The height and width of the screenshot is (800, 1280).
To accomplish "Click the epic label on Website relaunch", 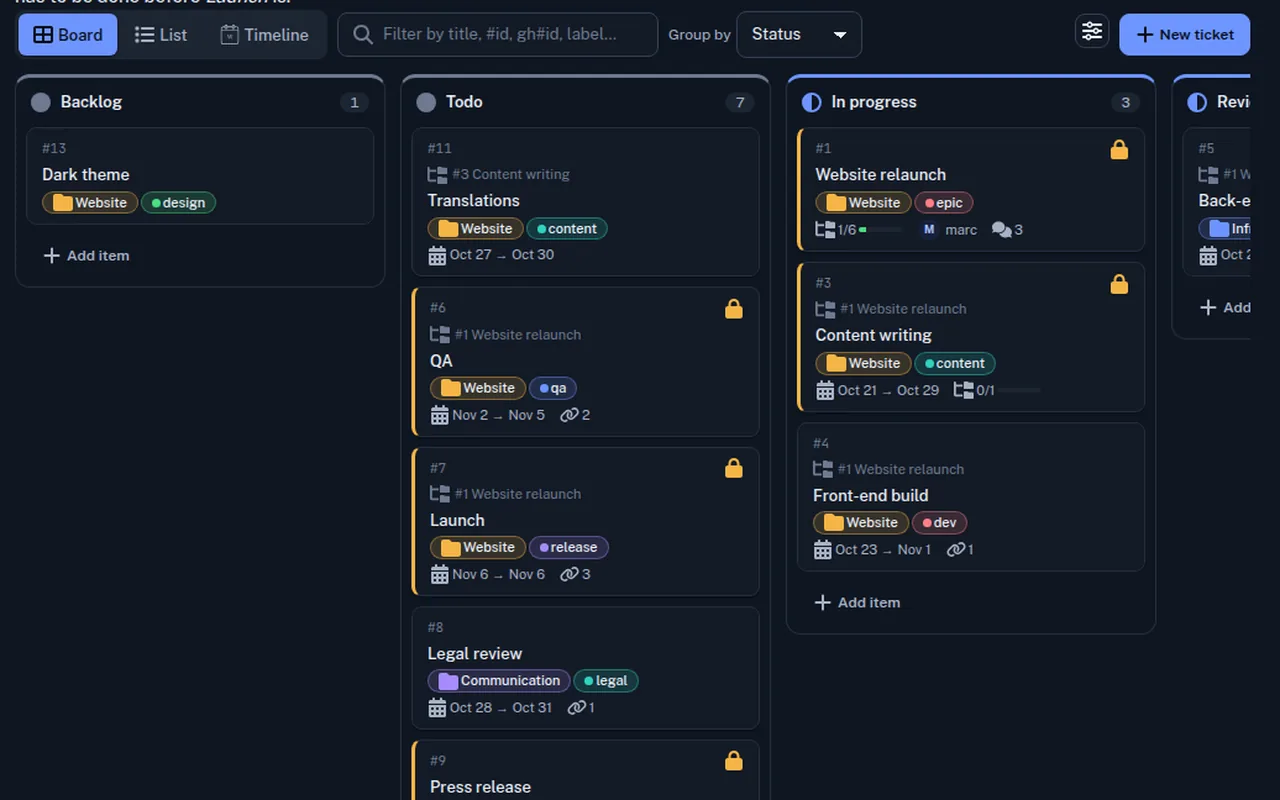I will (x=944, y=203).
